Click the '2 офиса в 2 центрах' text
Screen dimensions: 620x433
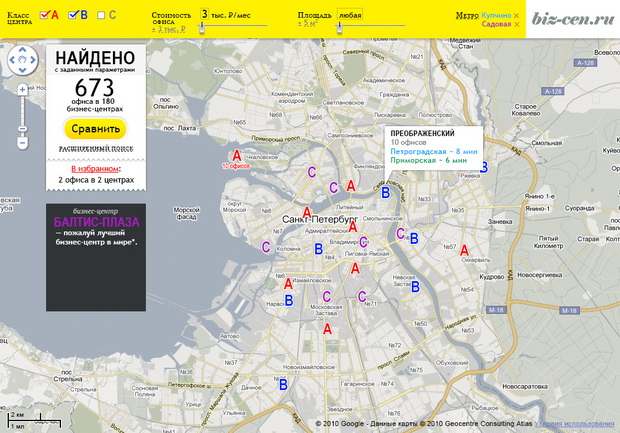pyautogui.click(x=96, y=180)
